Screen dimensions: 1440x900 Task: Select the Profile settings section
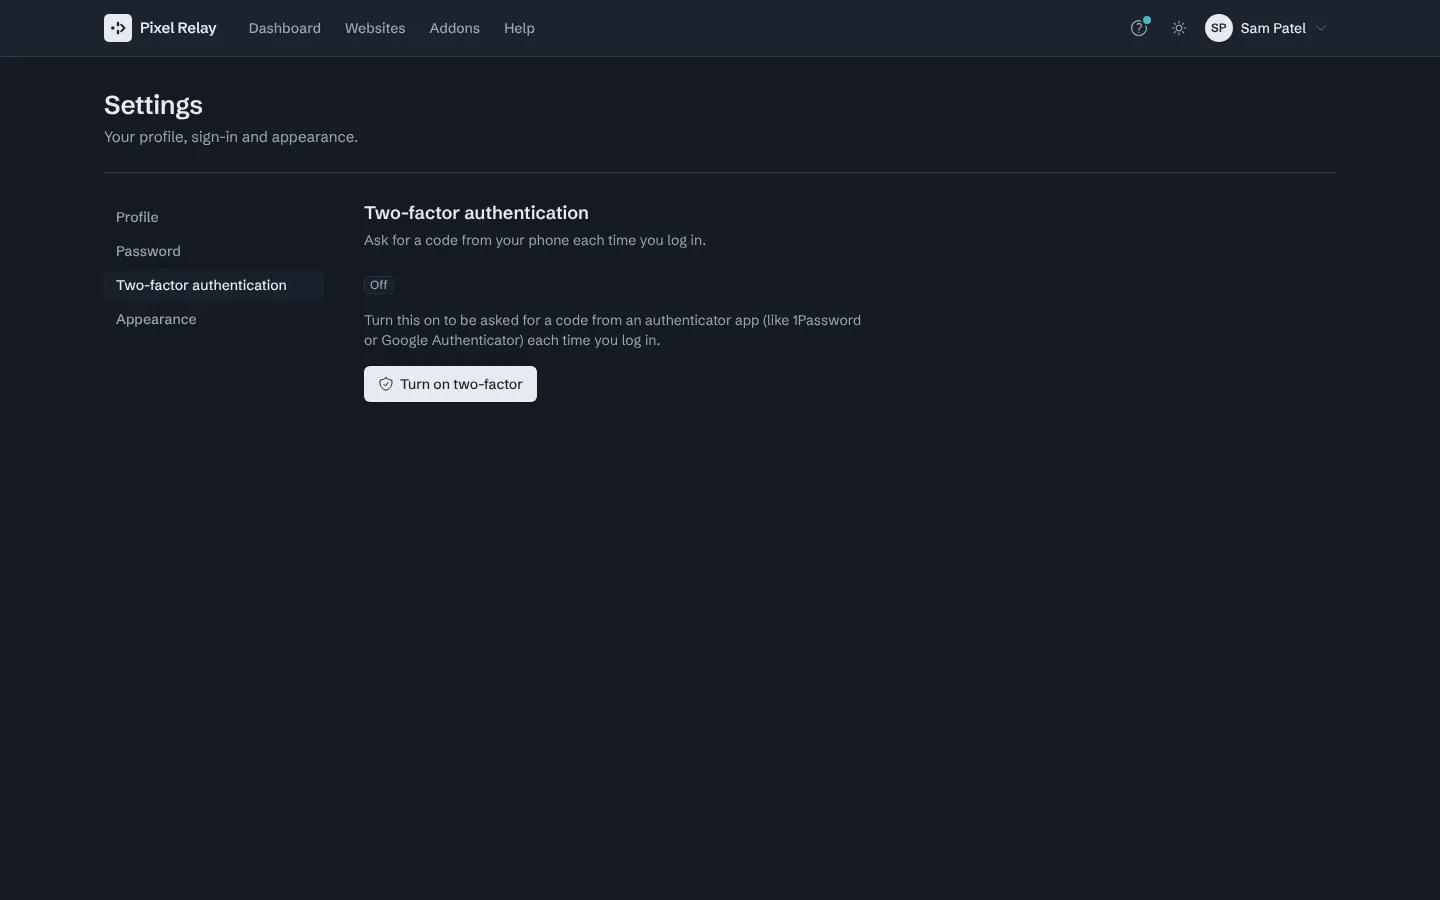coord(214,217)
